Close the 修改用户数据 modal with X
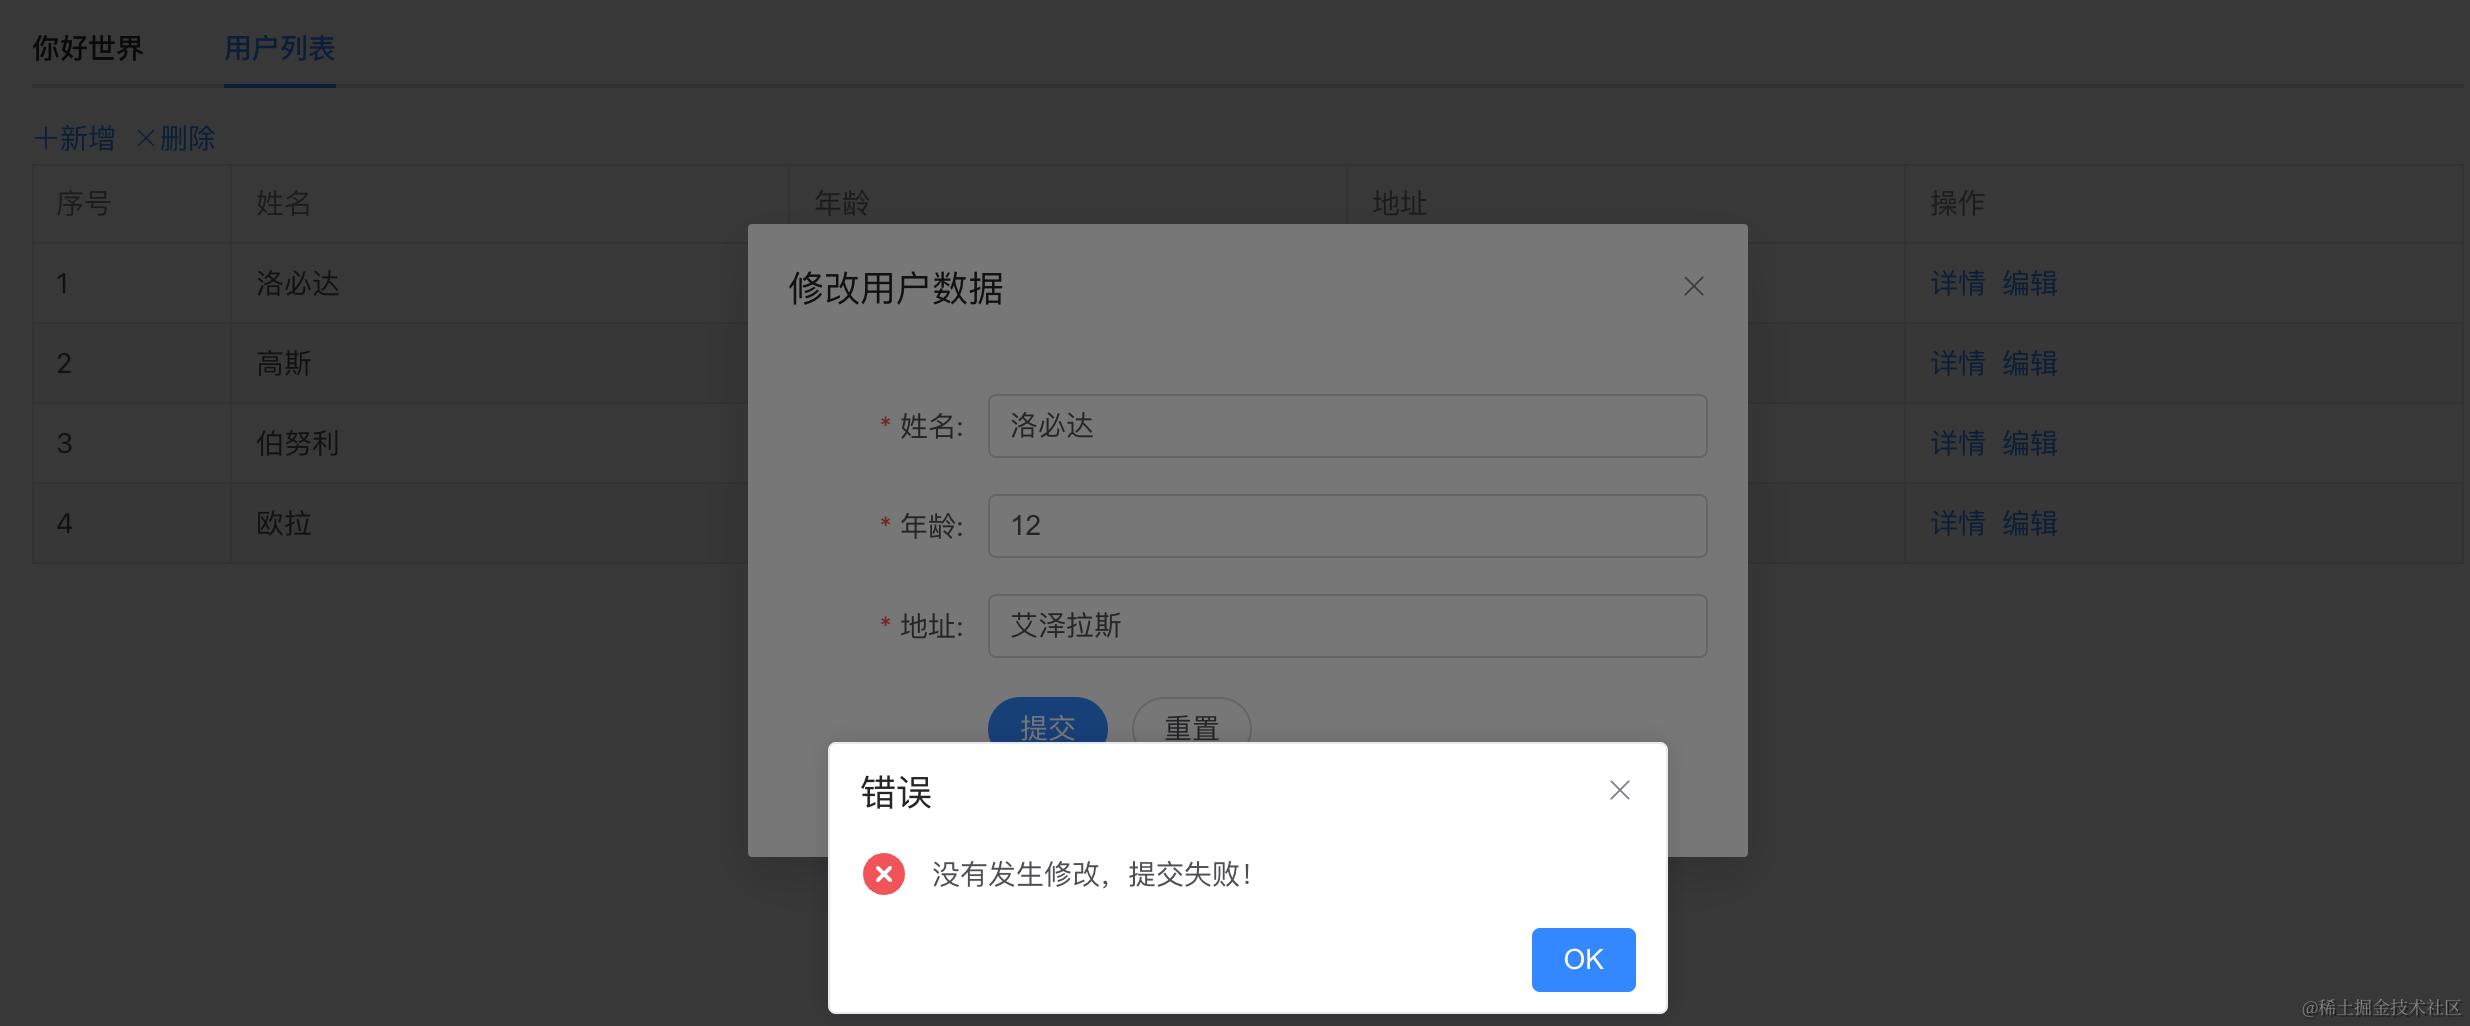The width and height of the screenshot is (2470, 1026). tap(1694, 286)
